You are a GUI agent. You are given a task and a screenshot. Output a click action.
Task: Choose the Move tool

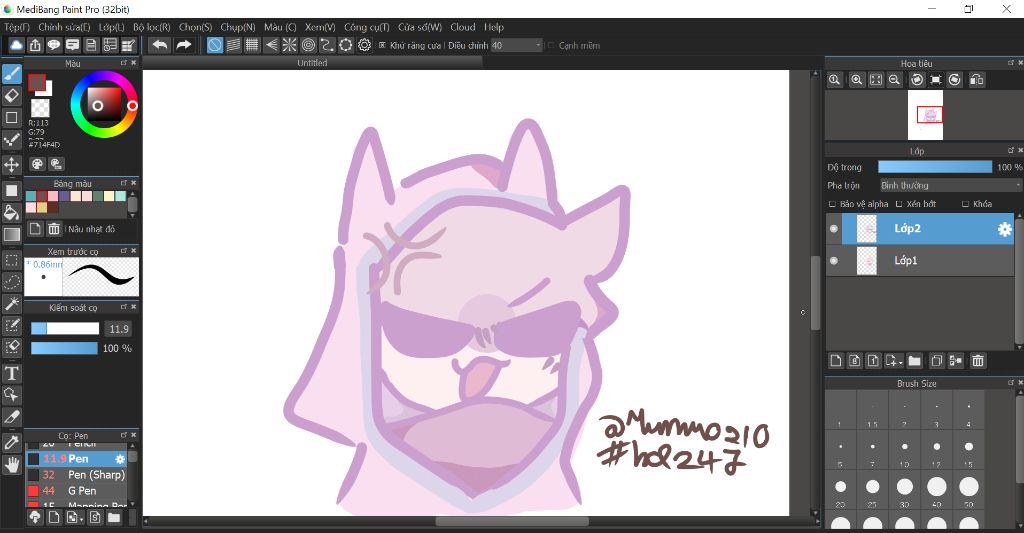[12, 164]
